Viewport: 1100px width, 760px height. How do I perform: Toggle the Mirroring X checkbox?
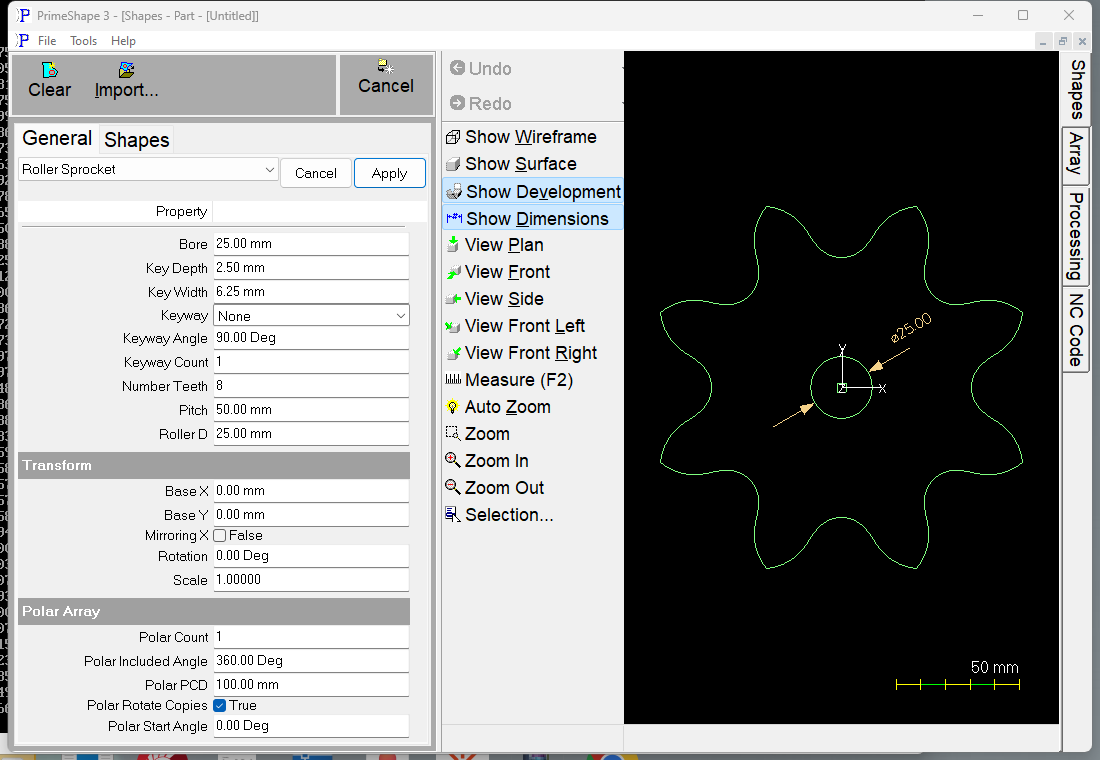coord(220,535)
